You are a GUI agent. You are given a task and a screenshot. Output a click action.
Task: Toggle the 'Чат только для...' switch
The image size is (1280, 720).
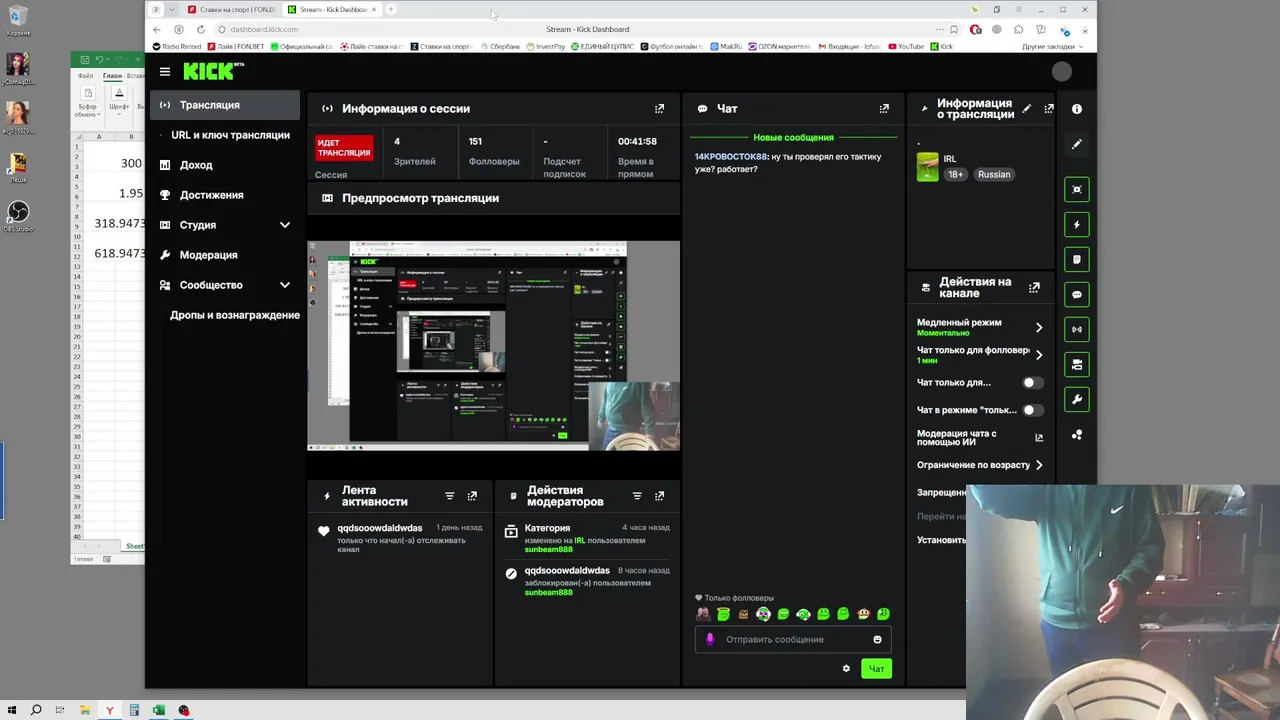1032,382
